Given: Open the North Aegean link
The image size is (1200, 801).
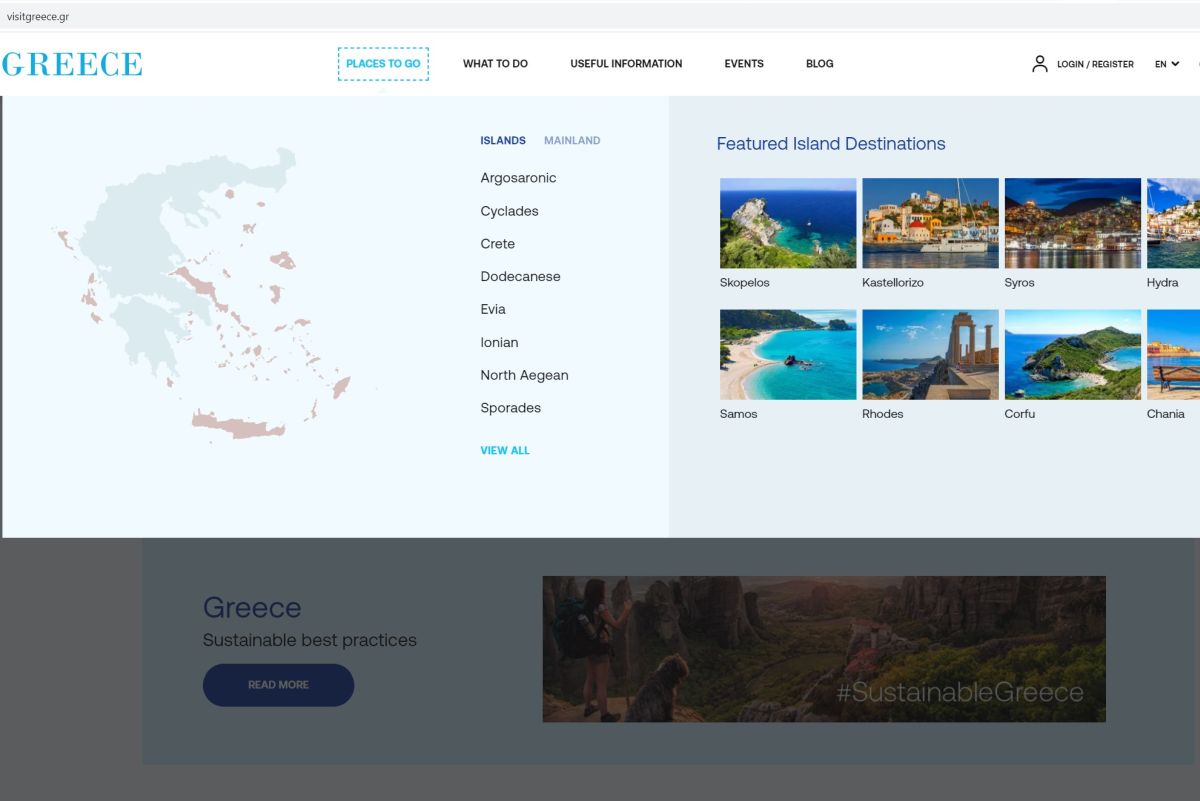Looking at the screenshot, I should pos(524,376).
